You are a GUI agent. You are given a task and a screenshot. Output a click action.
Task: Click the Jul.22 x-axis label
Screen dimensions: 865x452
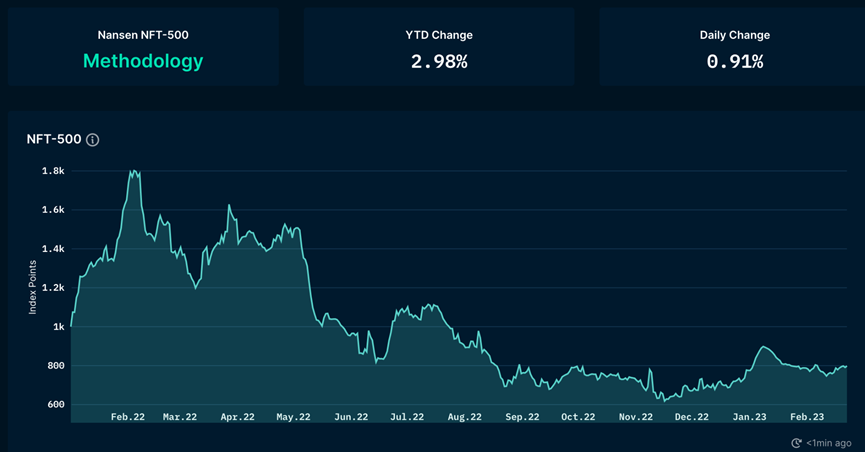point(407,417)
